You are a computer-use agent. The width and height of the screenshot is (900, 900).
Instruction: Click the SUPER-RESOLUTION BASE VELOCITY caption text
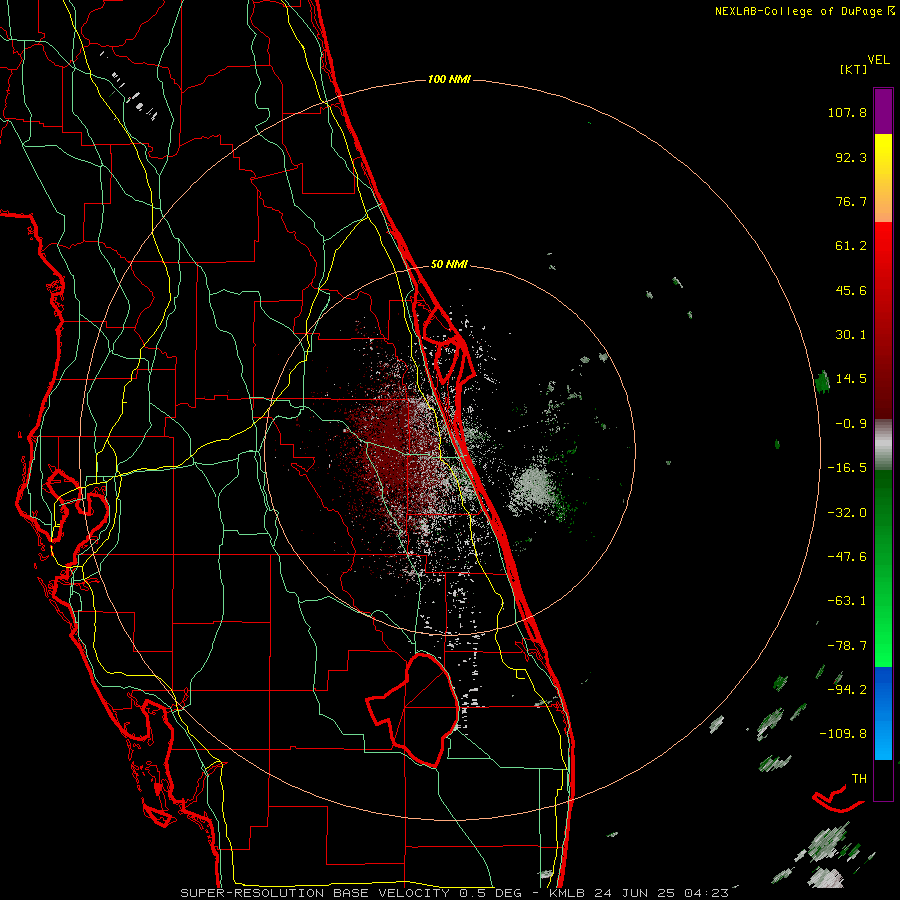tap(315, 893)
